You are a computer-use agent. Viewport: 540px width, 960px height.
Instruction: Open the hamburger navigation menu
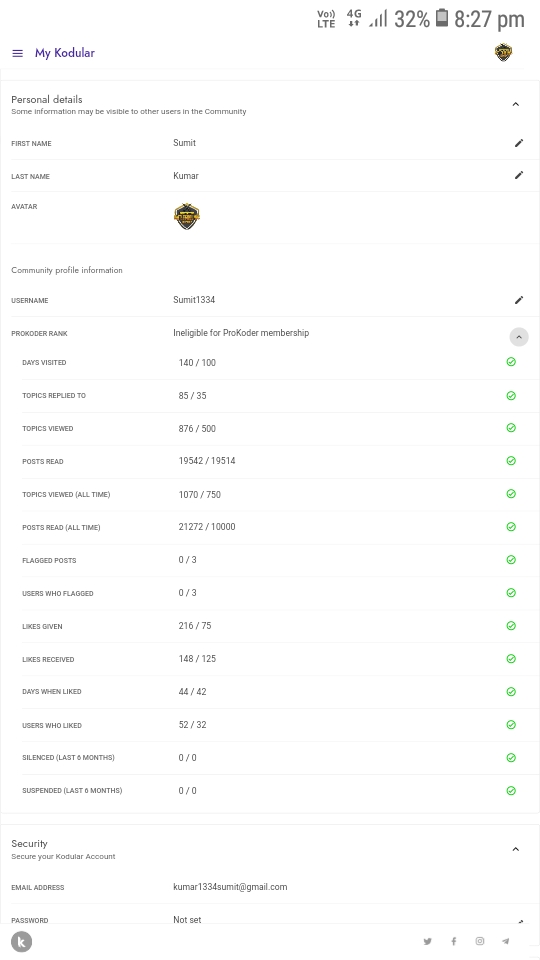(18, 53)
